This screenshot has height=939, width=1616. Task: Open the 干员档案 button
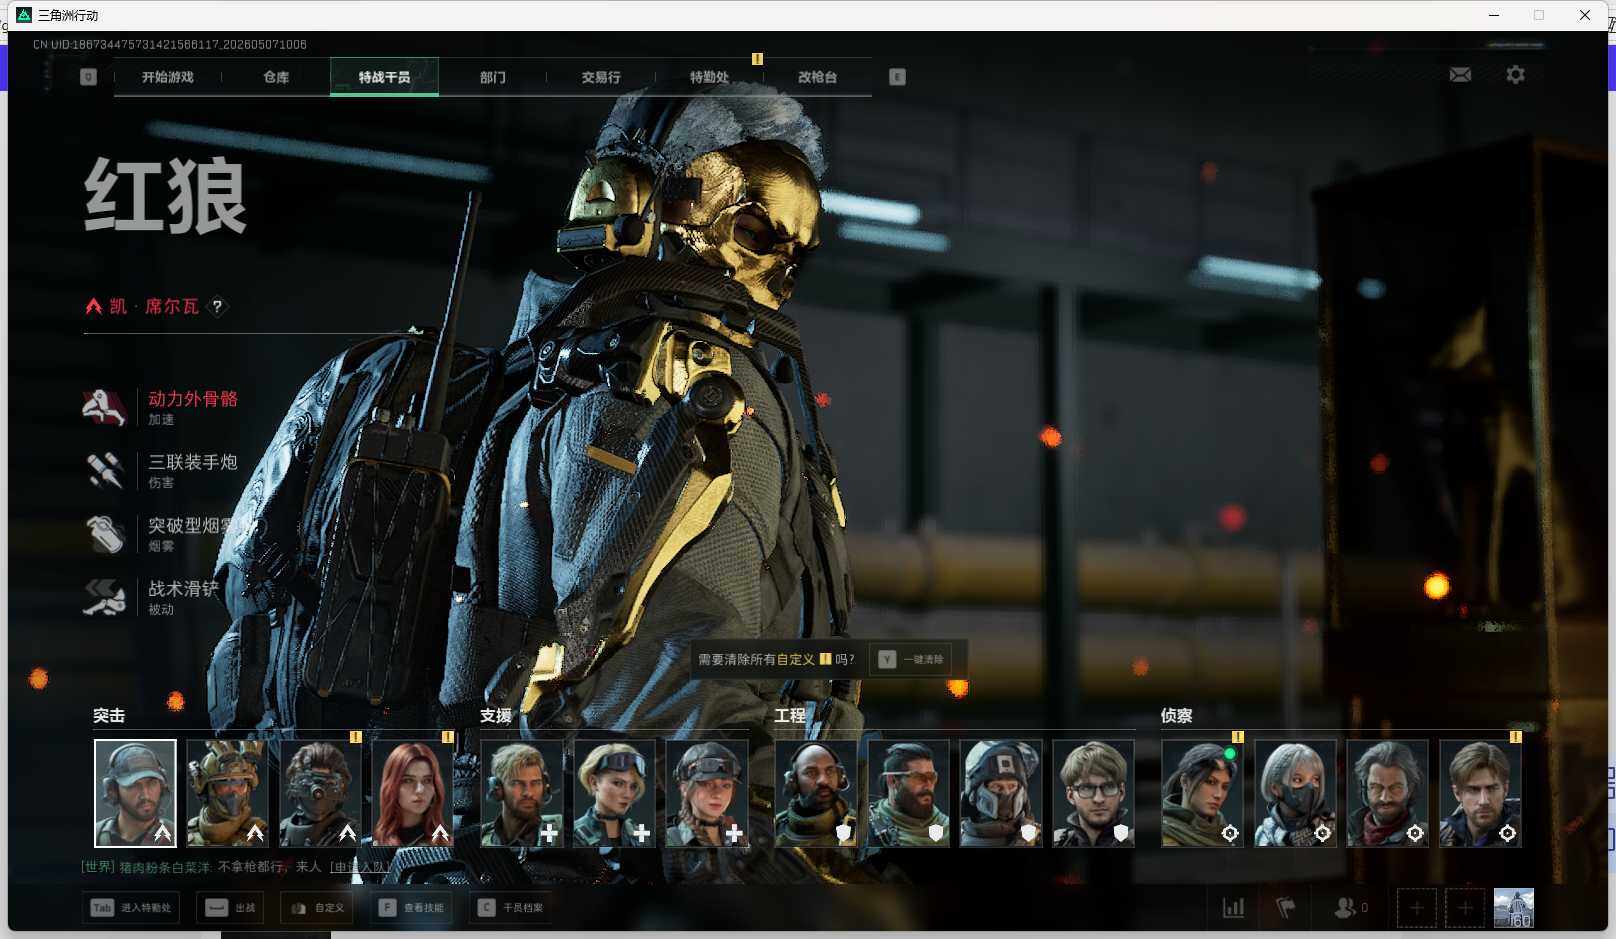[x=511, y=908]
